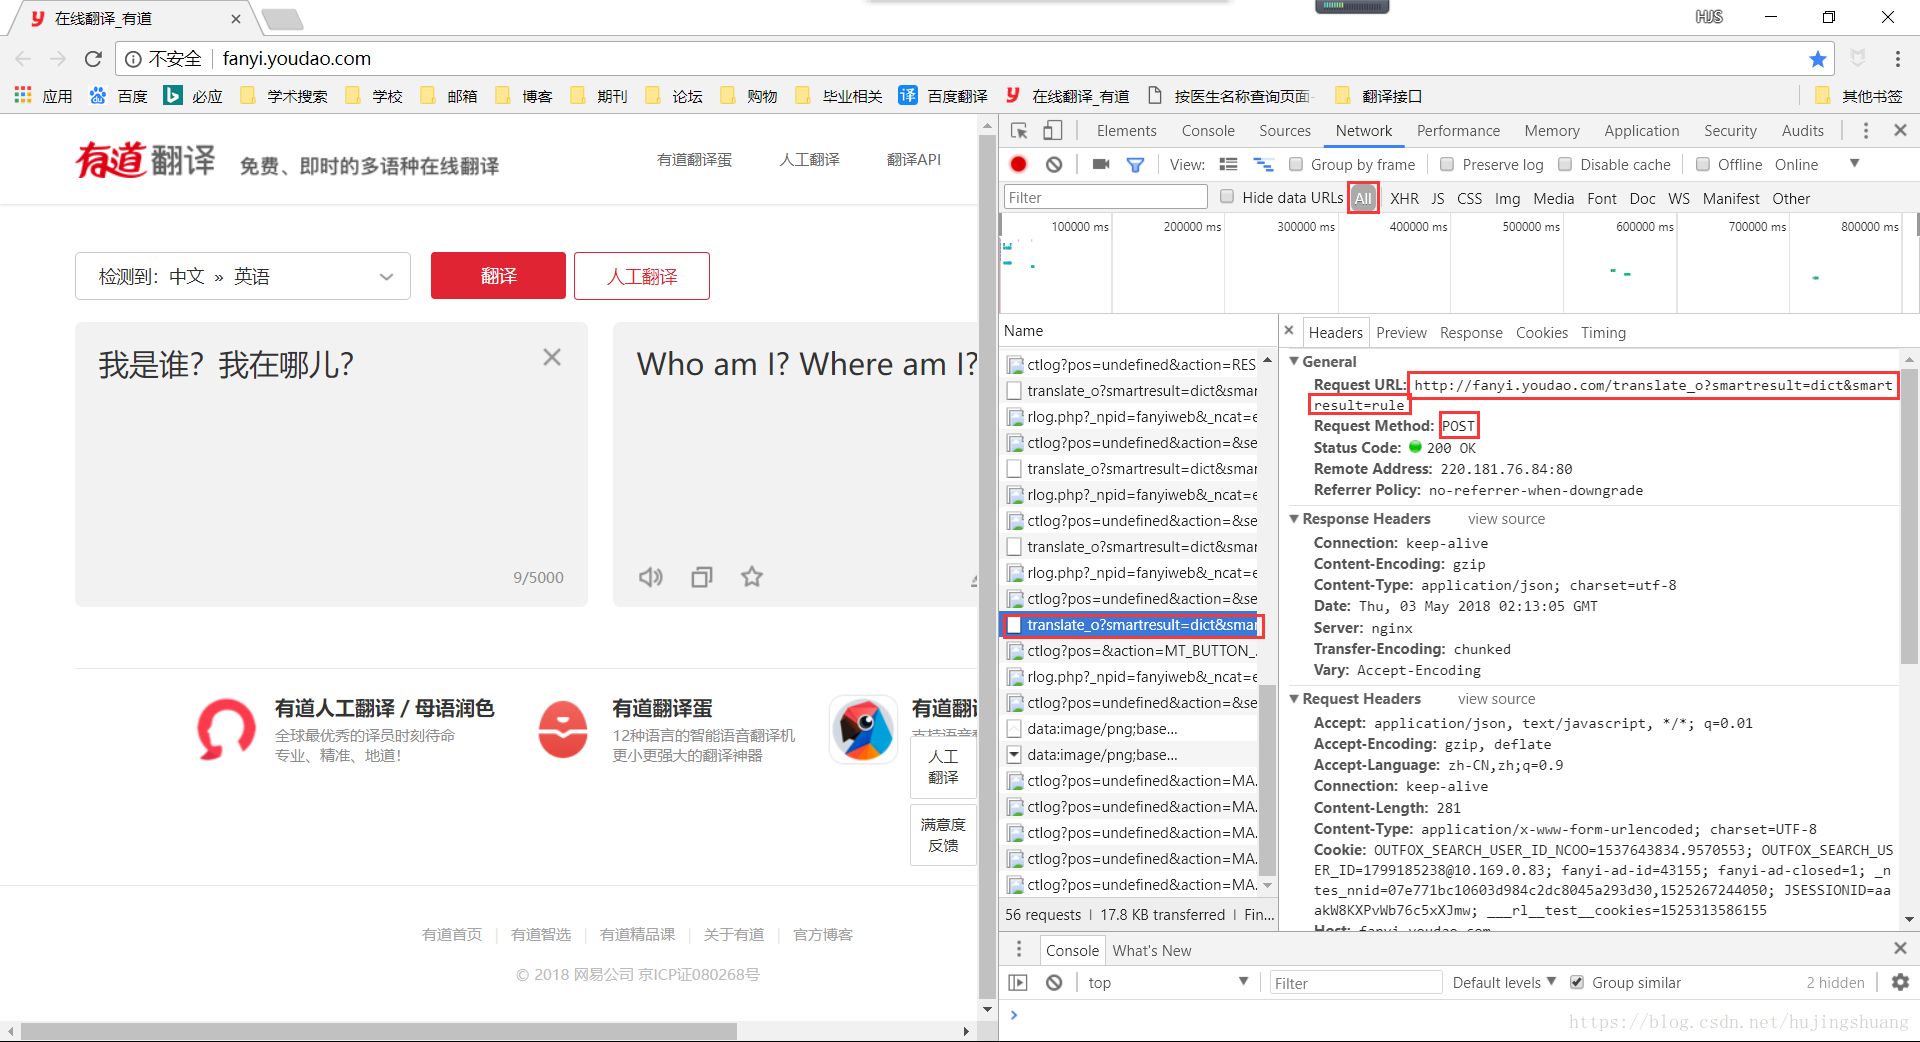The image size is (1920, 1042).
Task: Click the page horizontal scrollbar
Action: 378,1031
